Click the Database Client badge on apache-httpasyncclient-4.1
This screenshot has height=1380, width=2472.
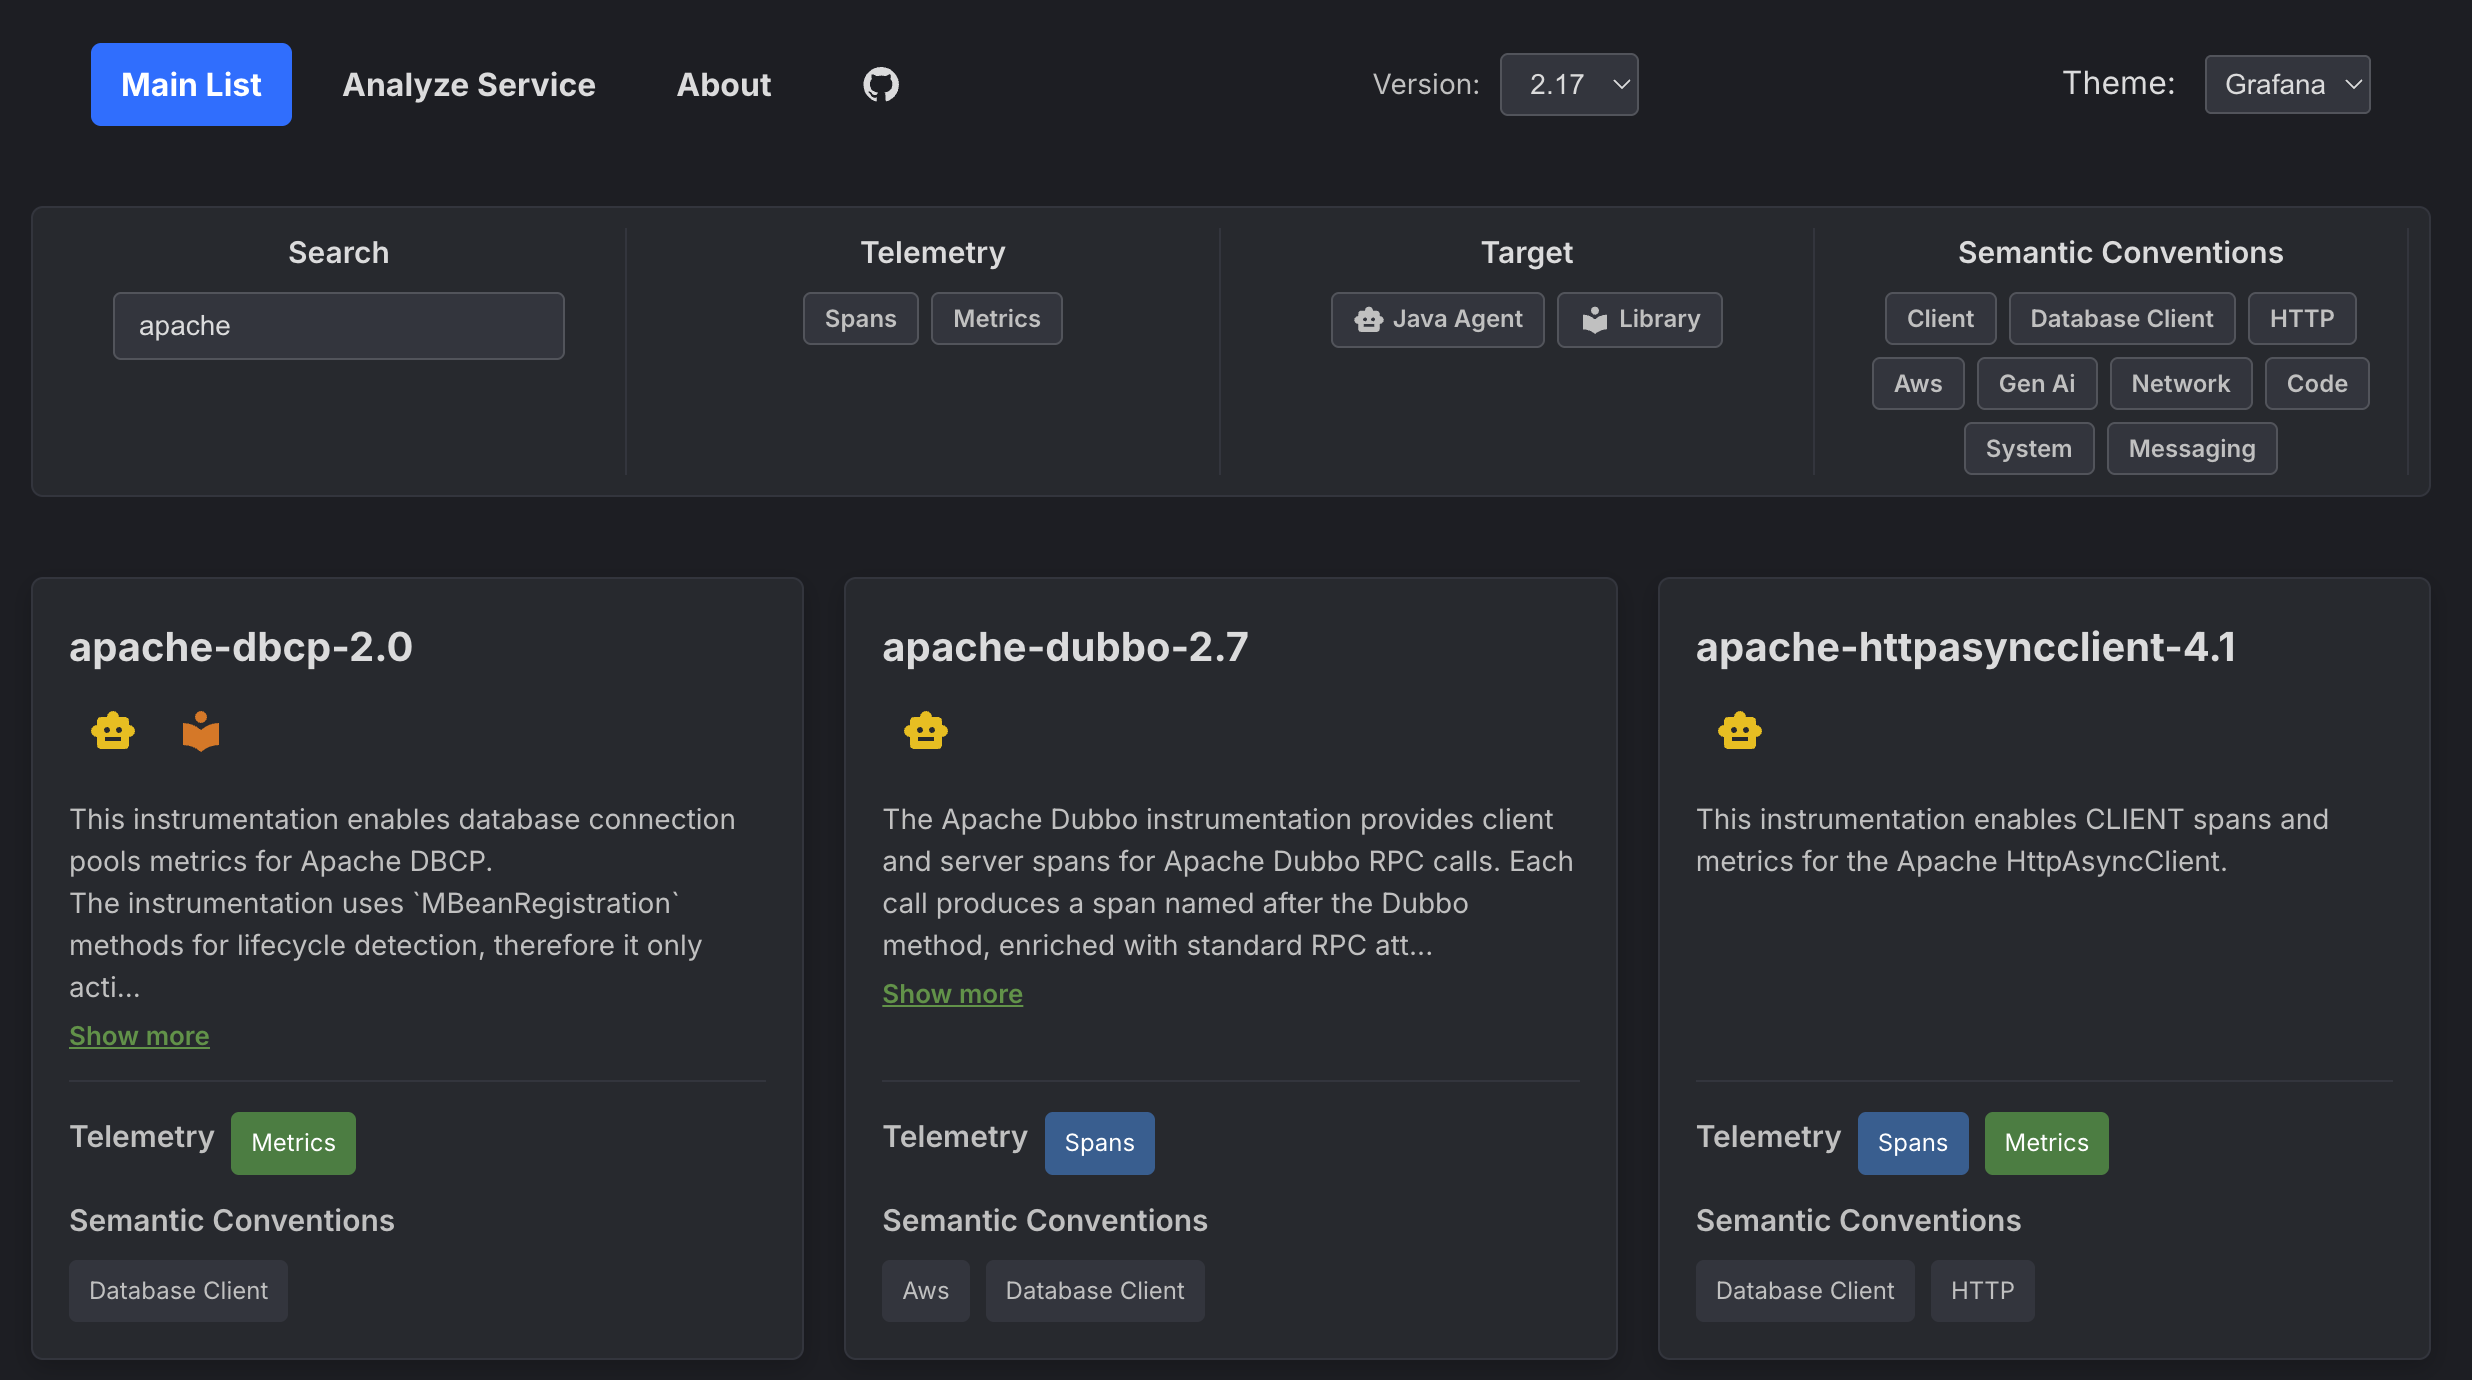(x=1804, y=1290)
